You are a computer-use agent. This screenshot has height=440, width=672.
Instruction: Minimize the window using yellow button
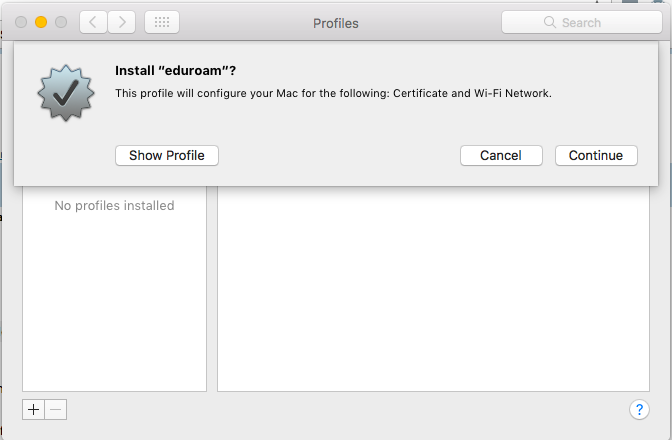pos(41,22)
